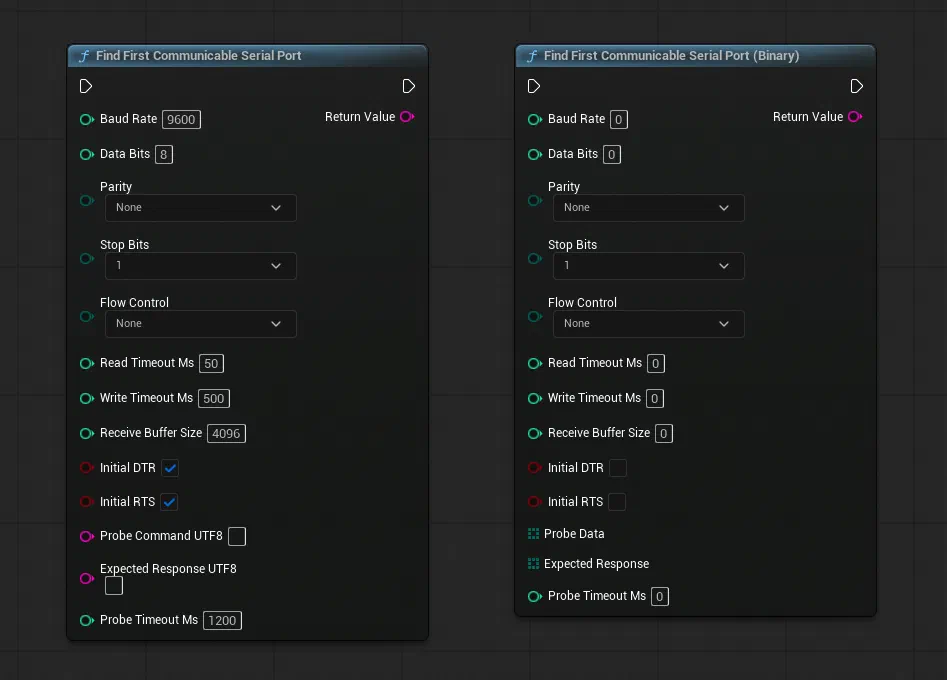Open Parity dropdown on Binary node

(649, 208)
